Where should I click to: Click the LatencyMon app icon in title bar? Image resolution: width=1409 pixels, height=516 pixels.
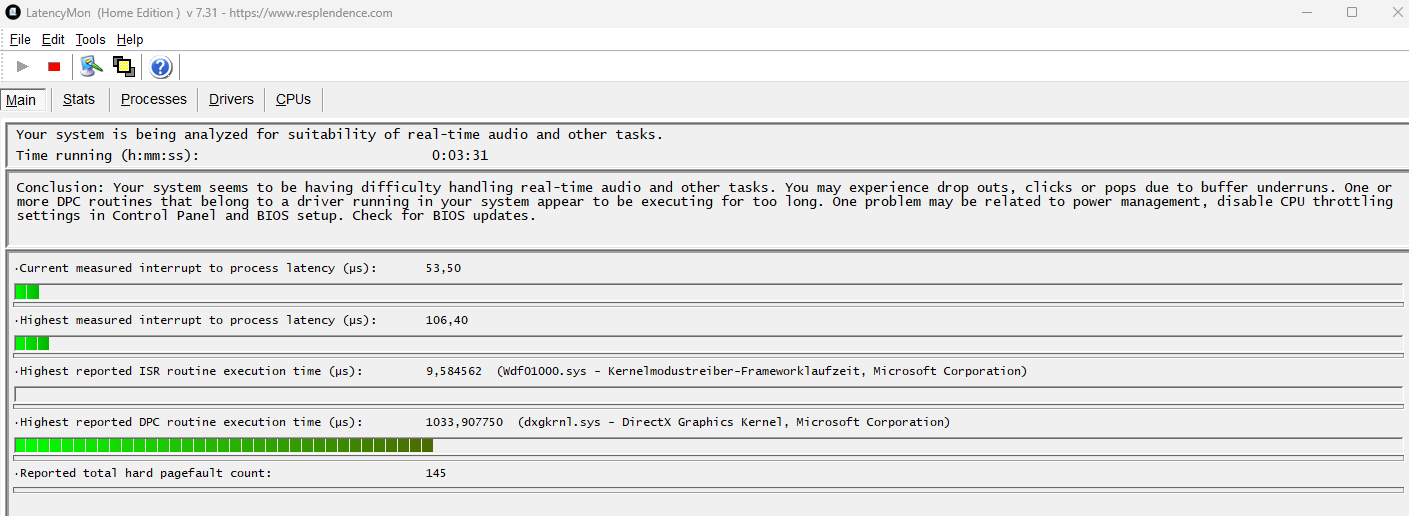13,13
